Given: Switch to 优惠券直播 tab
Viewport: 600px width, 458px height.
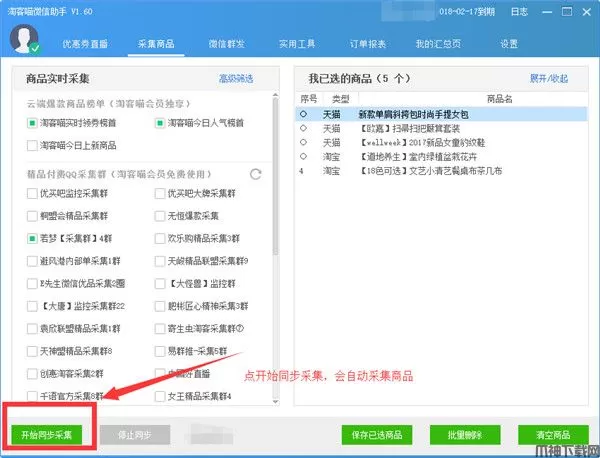Looking at the screenshot, I should (x=85, y=44).
